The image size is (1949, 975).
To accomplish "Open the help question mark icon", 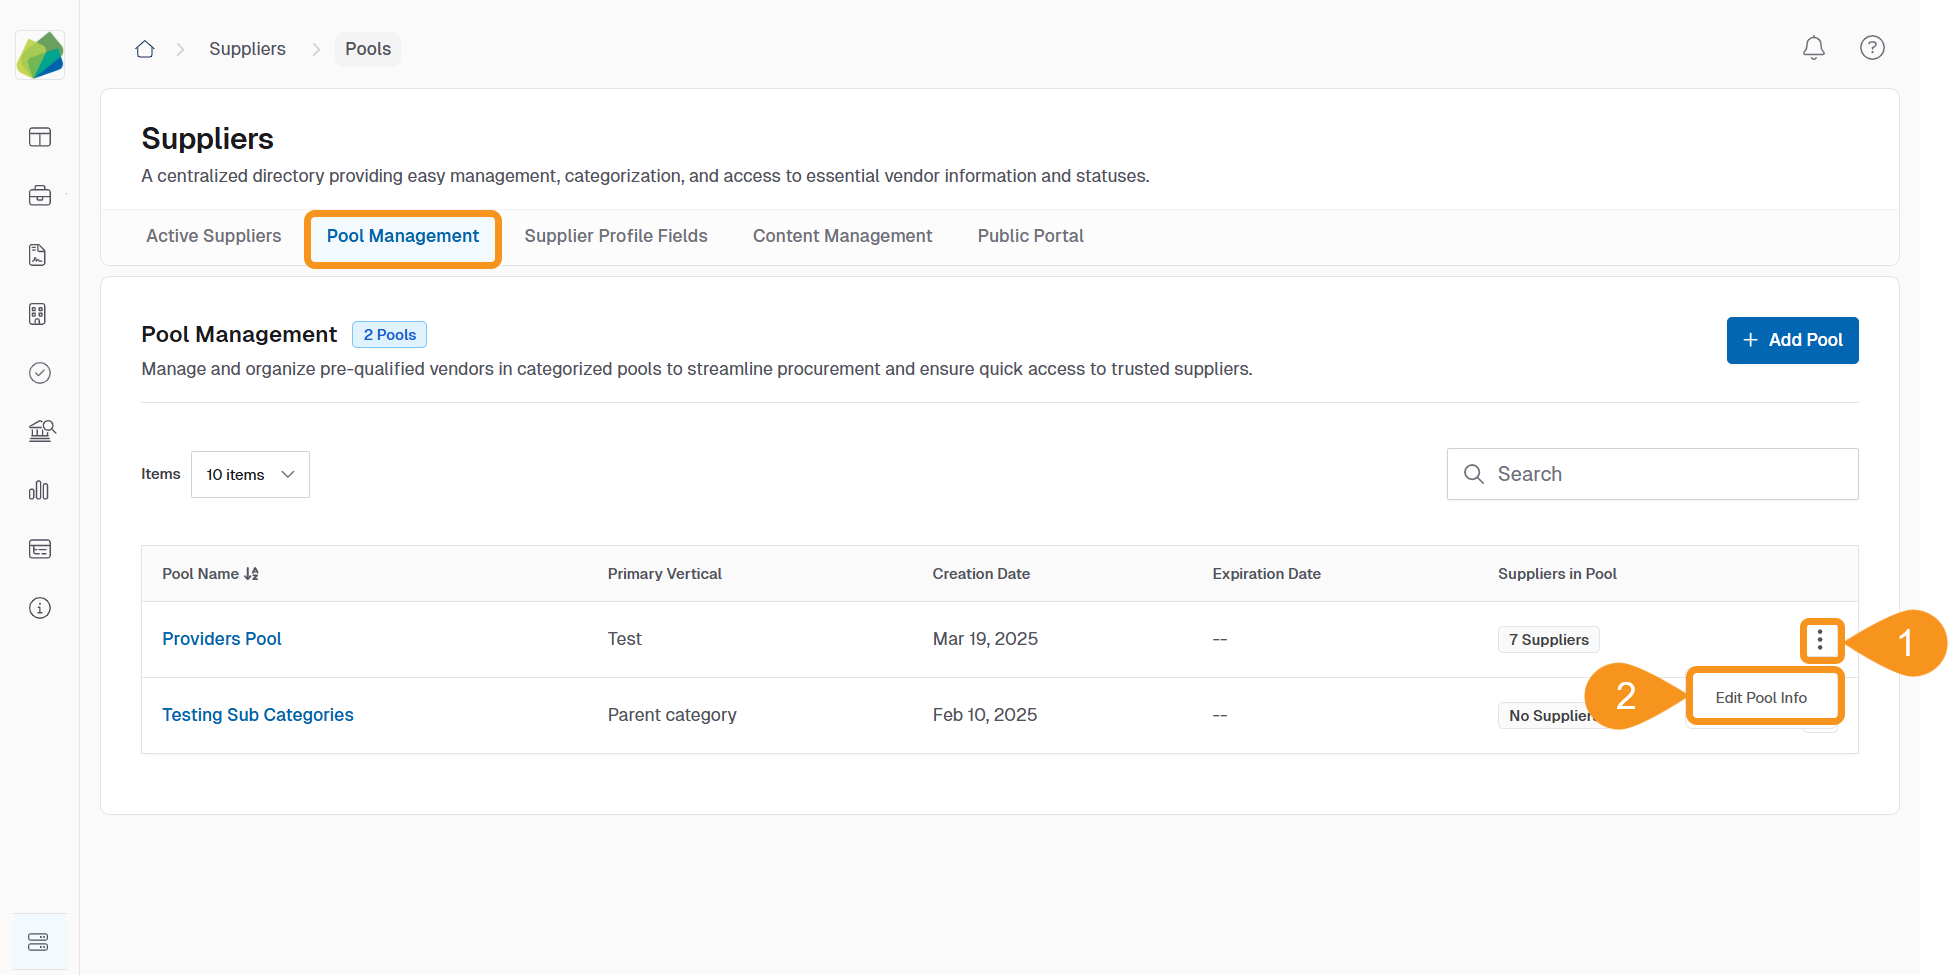I will (1871, 48).
